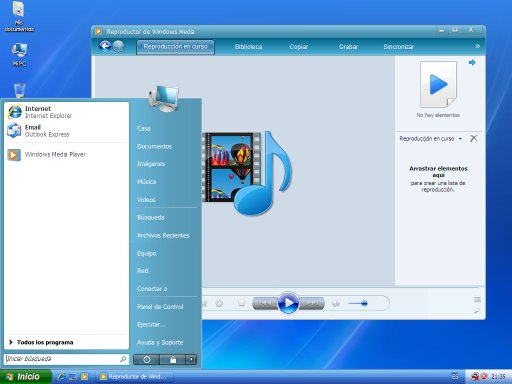Open Equipo from the start menu

pyautogui.click(x=146, y=253)
